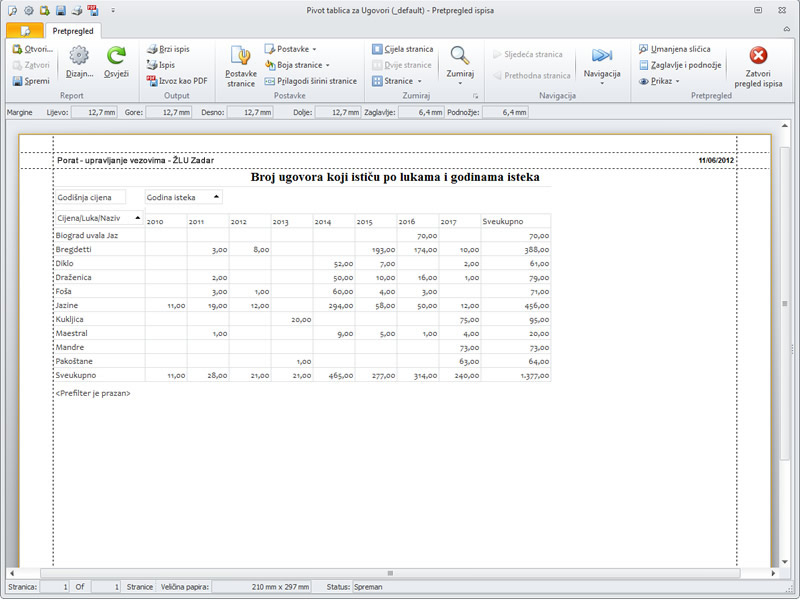
Task: Click the print preview icon in quick access toolbar
Action: click(12, 10)
